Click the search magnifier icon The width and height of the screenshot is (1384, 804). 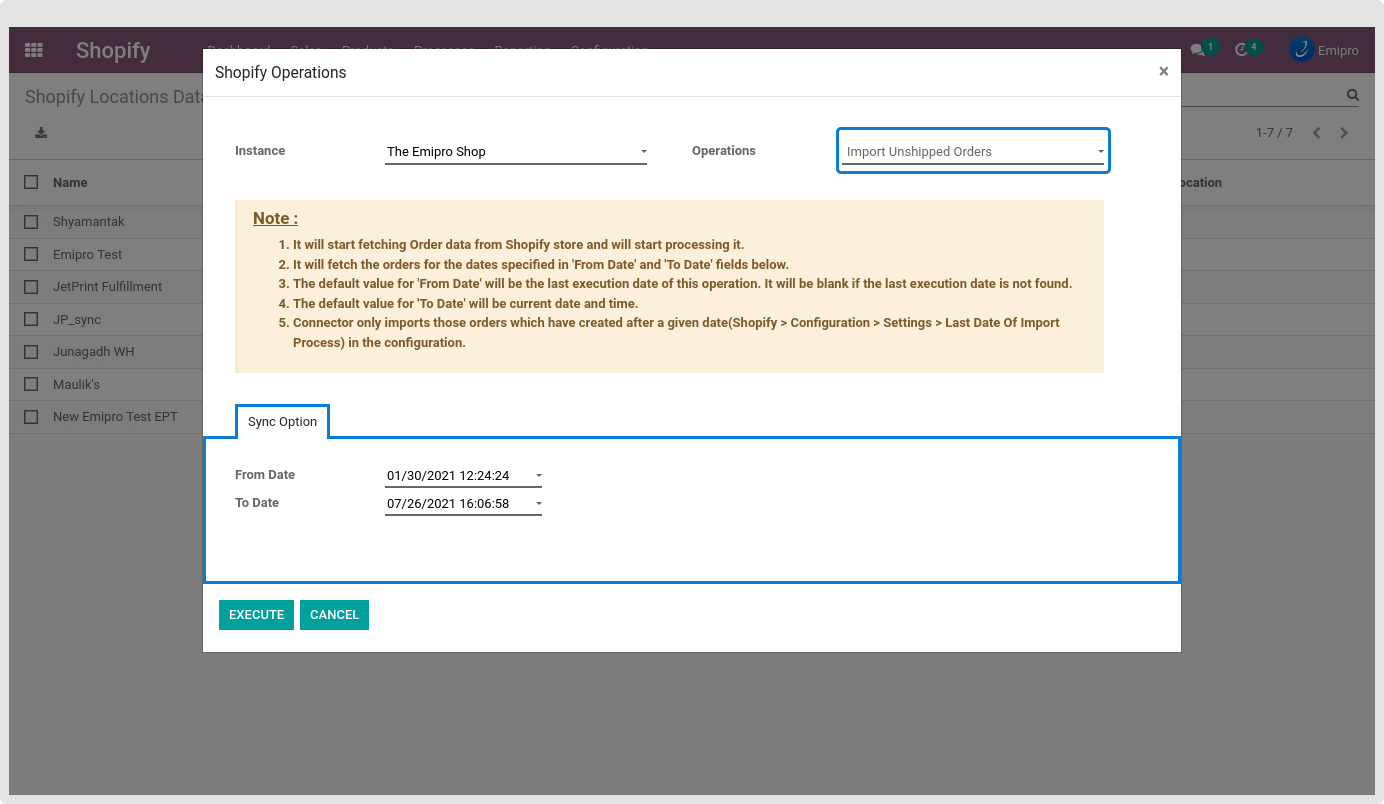click(1352, 96)
